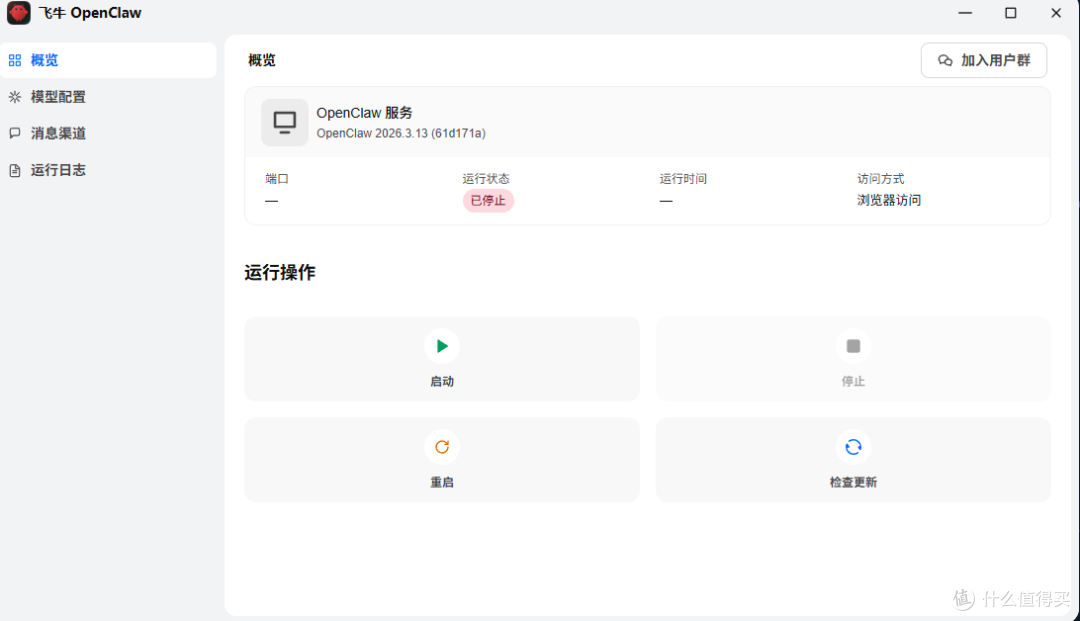Click the 浏览器访问 access method text
This screenshot has width=1080, height=621.
click(x=889, y=200)
